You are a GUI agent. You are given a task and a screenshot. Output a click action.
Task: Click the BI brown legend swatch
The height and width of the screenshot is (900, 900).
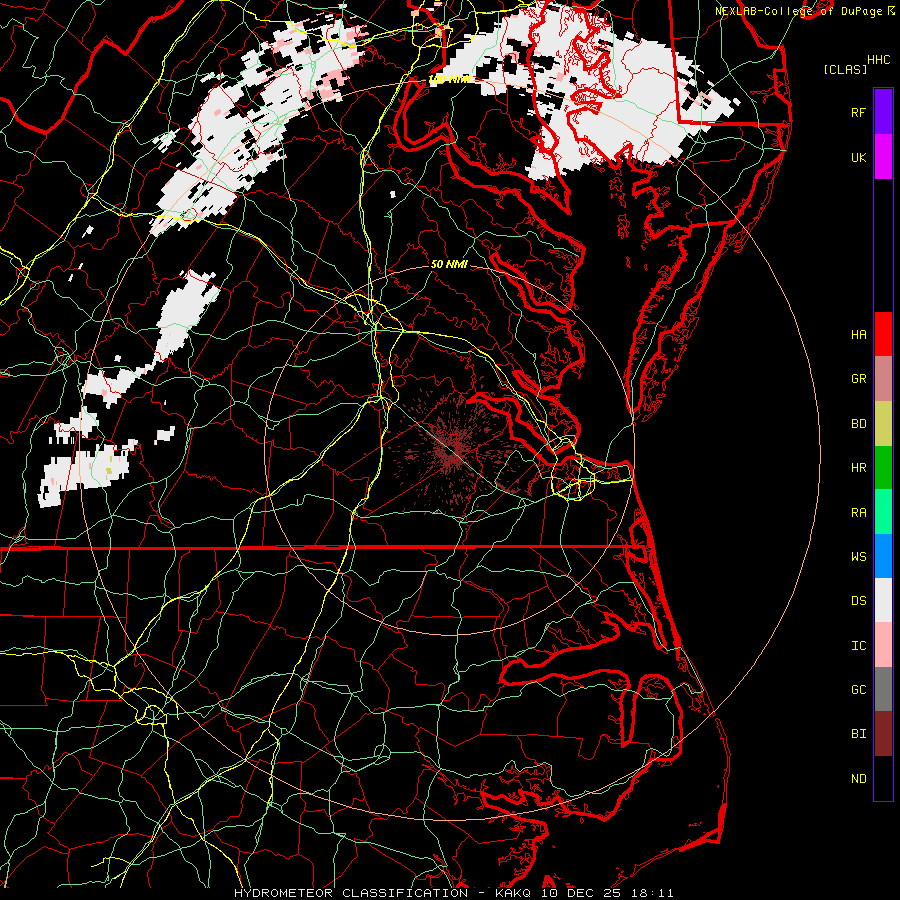[883, 734]
